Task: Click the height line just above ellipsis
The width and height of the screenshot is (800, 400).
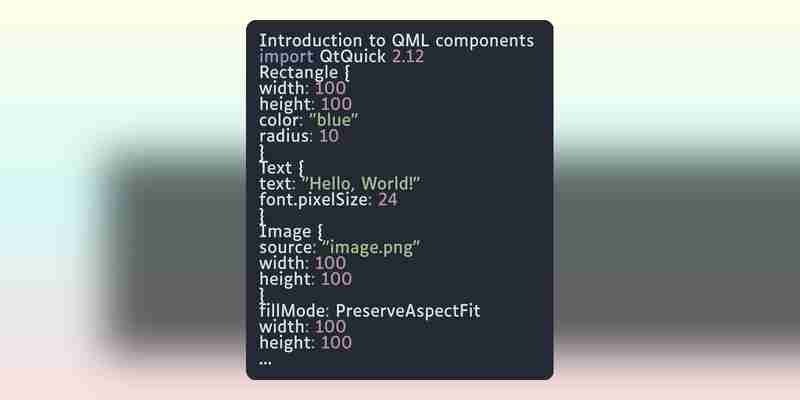Action: (306, 342)
